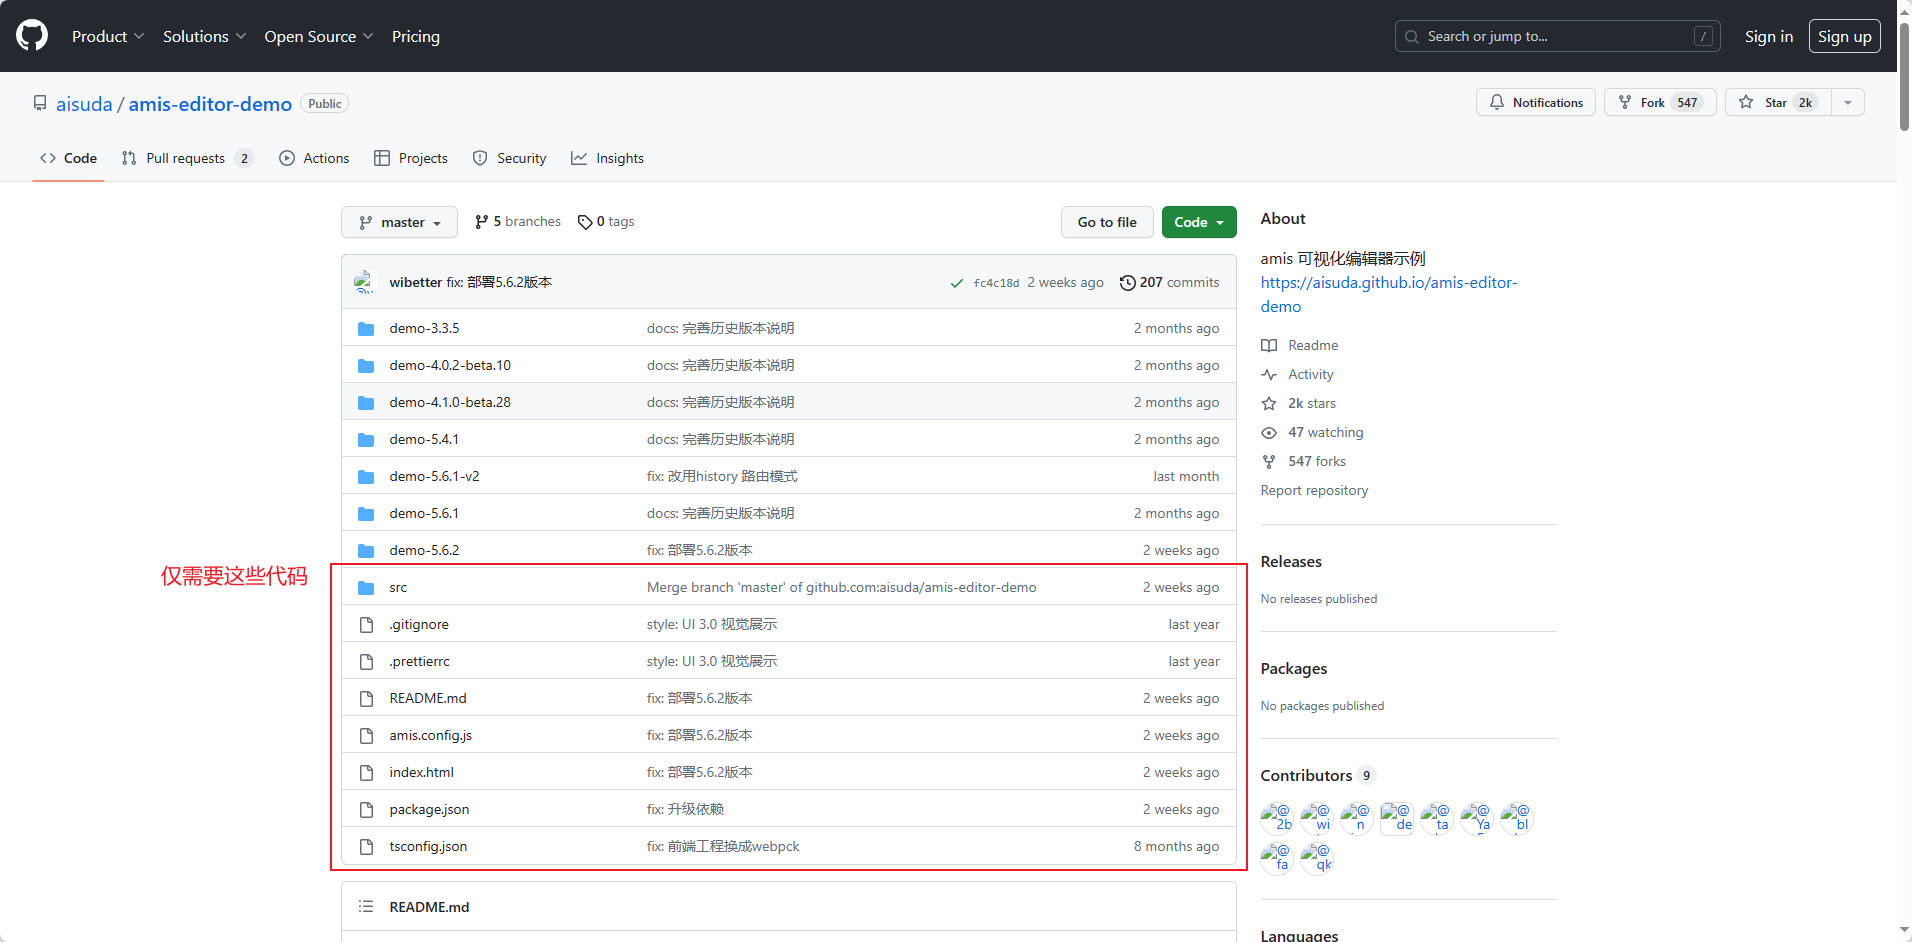Open the Packages heading link
Image resolution: width=1912 pixels, height=942 pixels.
click(x=1294, y=669)
